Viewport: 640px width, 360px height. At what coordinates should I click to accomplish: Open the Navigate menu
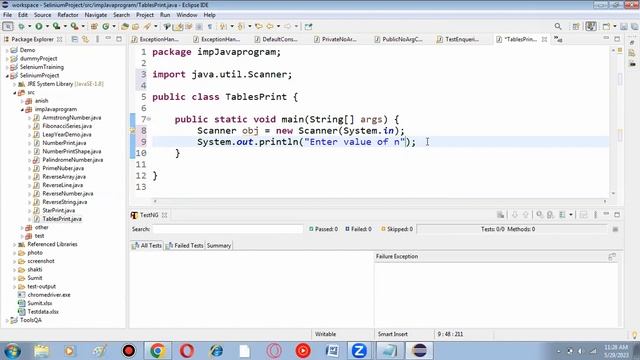(96, 15)
